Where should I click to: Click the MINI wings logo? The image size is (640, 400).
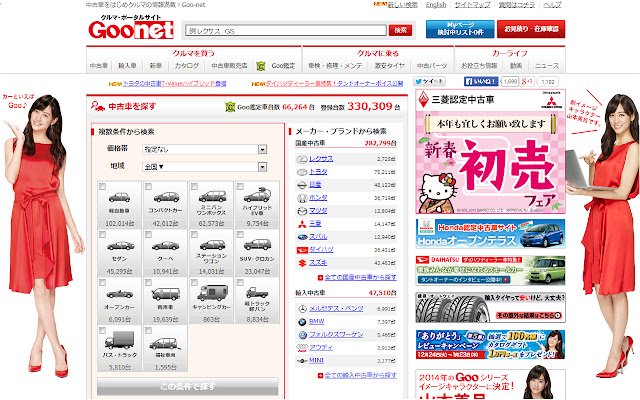pyautogui.click(x=302, y=361)
